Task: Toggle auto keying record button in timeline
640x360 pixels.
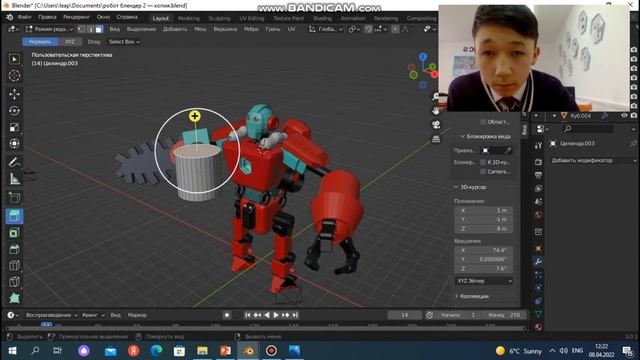Action: point(227,315)
